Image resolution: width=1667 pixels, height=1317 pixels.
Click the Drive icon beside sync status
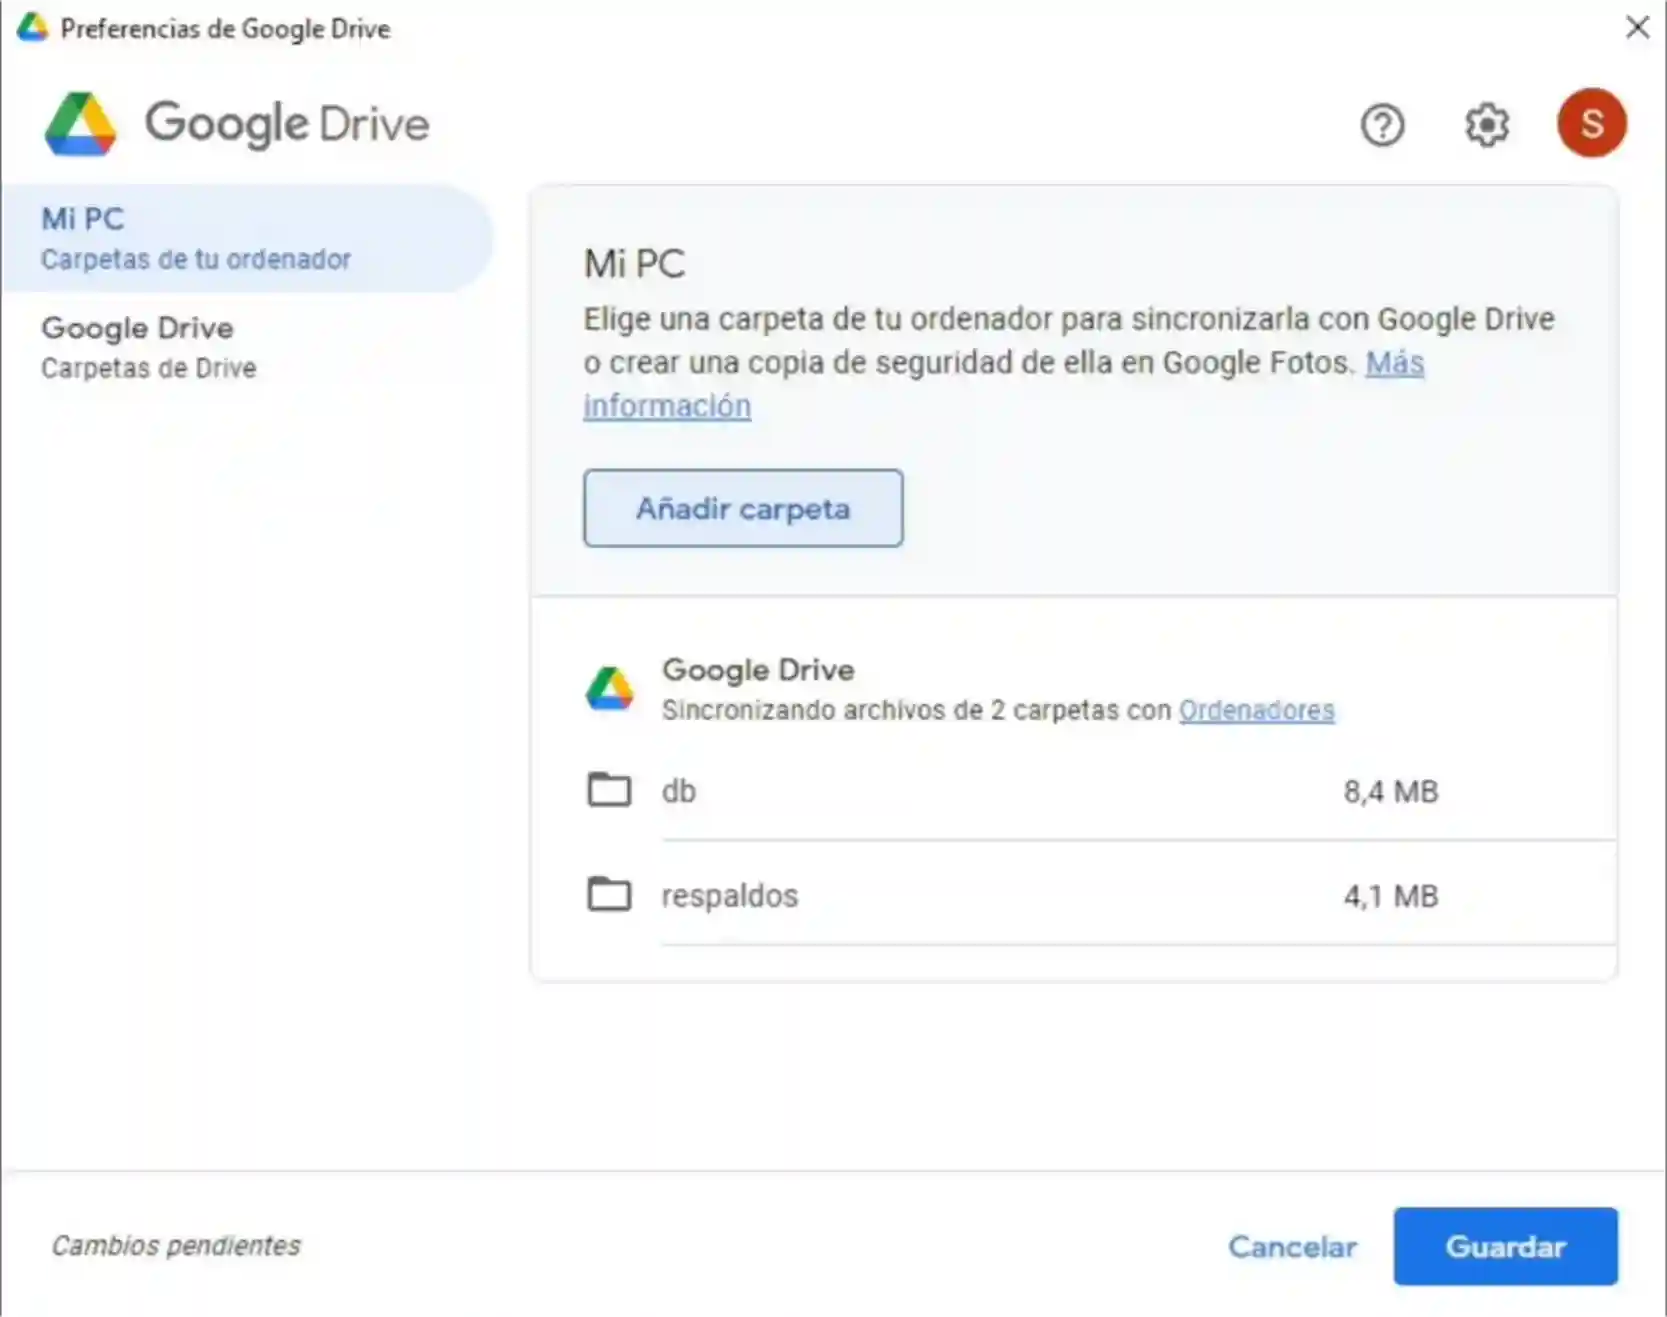tap(609, 689)
